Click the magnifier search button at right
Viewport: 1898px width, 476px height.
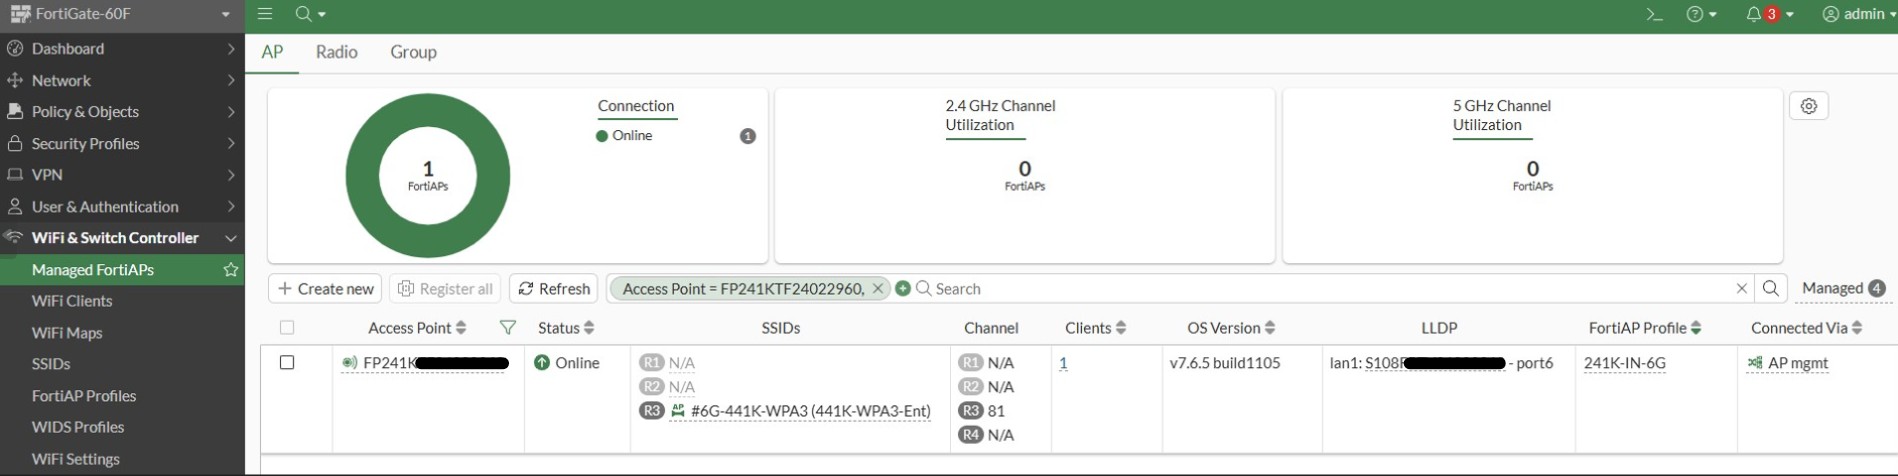coord(1770,288)
